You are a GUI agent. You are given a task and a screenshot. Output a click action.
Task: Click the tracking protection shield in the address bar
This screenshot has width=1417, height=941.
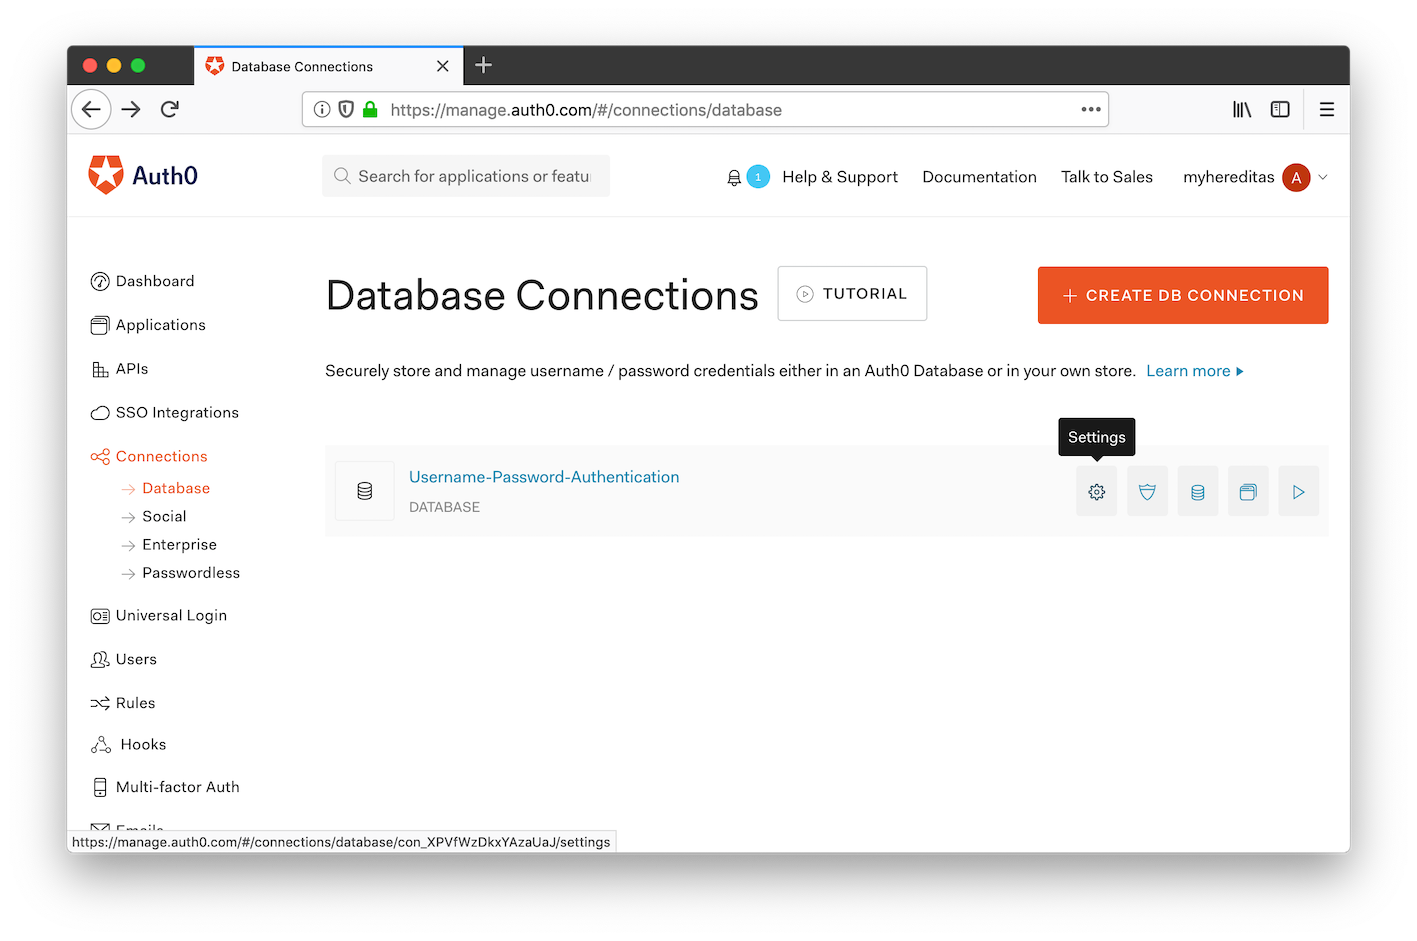pos(346,110)
